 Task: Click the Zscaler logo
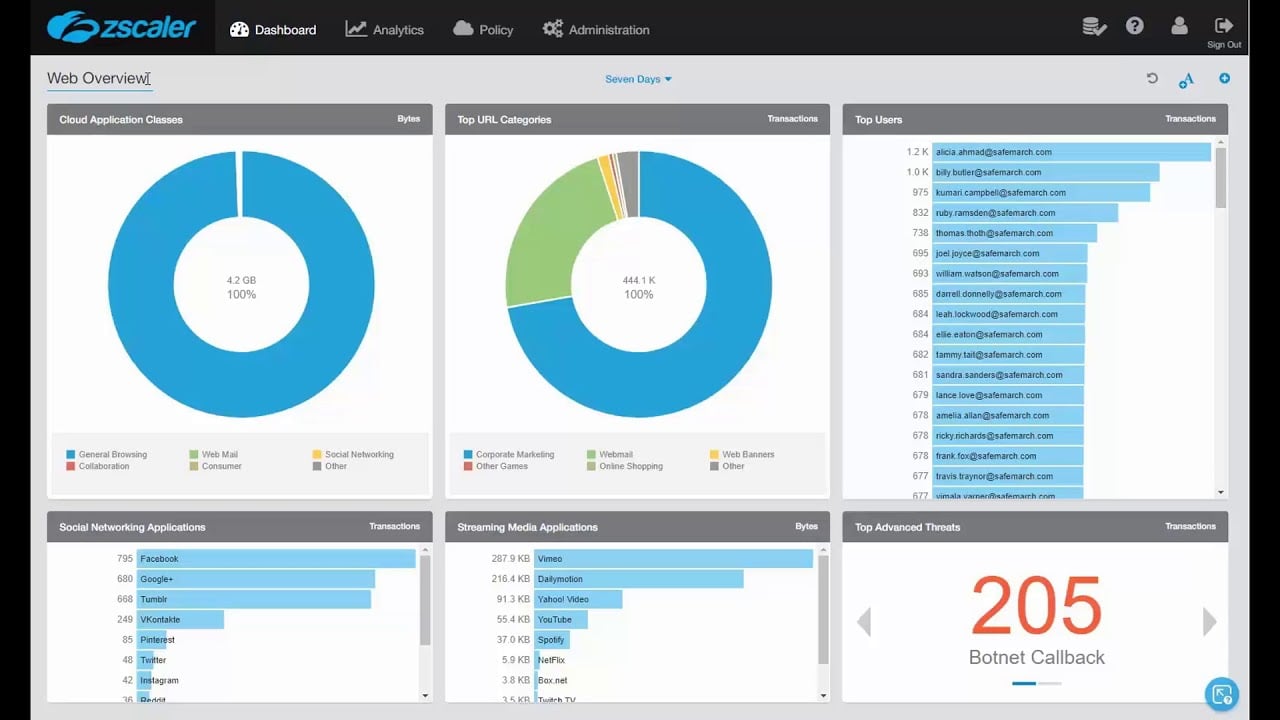click(122, 26)
